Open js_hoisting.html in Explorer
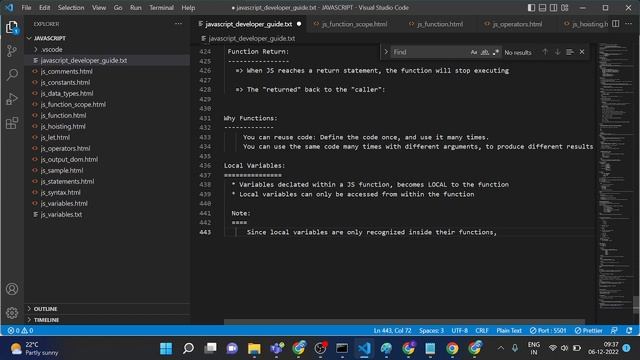640x360 pixels. tap(63, 127)
